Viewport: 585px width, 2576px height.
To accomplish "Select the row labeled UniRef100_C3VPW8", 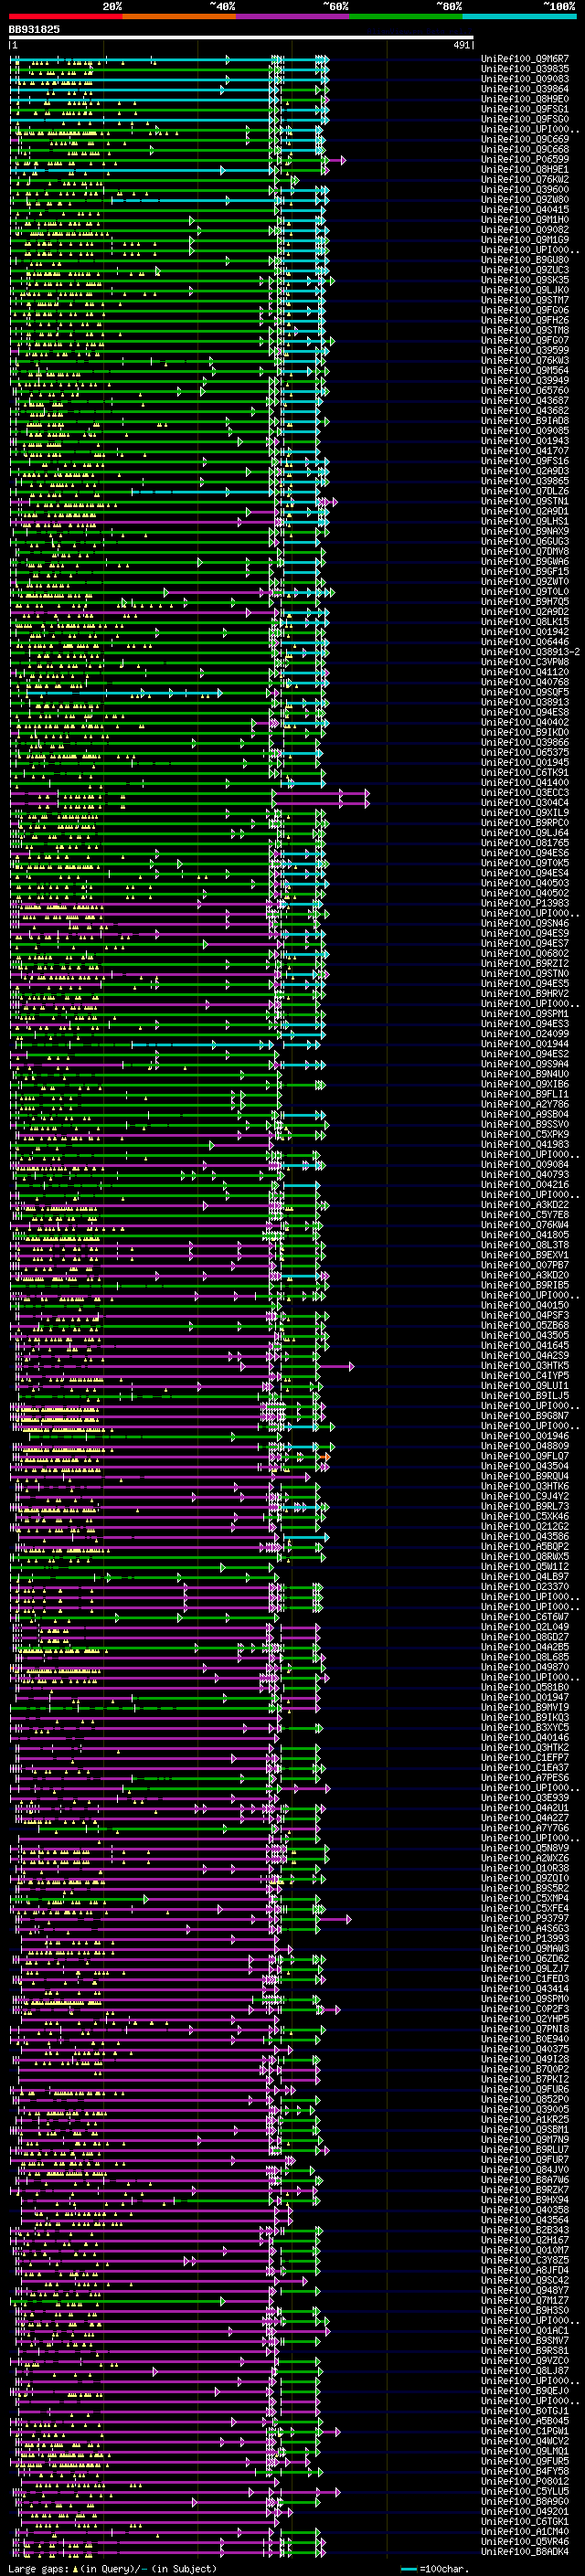I will point(525,662).
